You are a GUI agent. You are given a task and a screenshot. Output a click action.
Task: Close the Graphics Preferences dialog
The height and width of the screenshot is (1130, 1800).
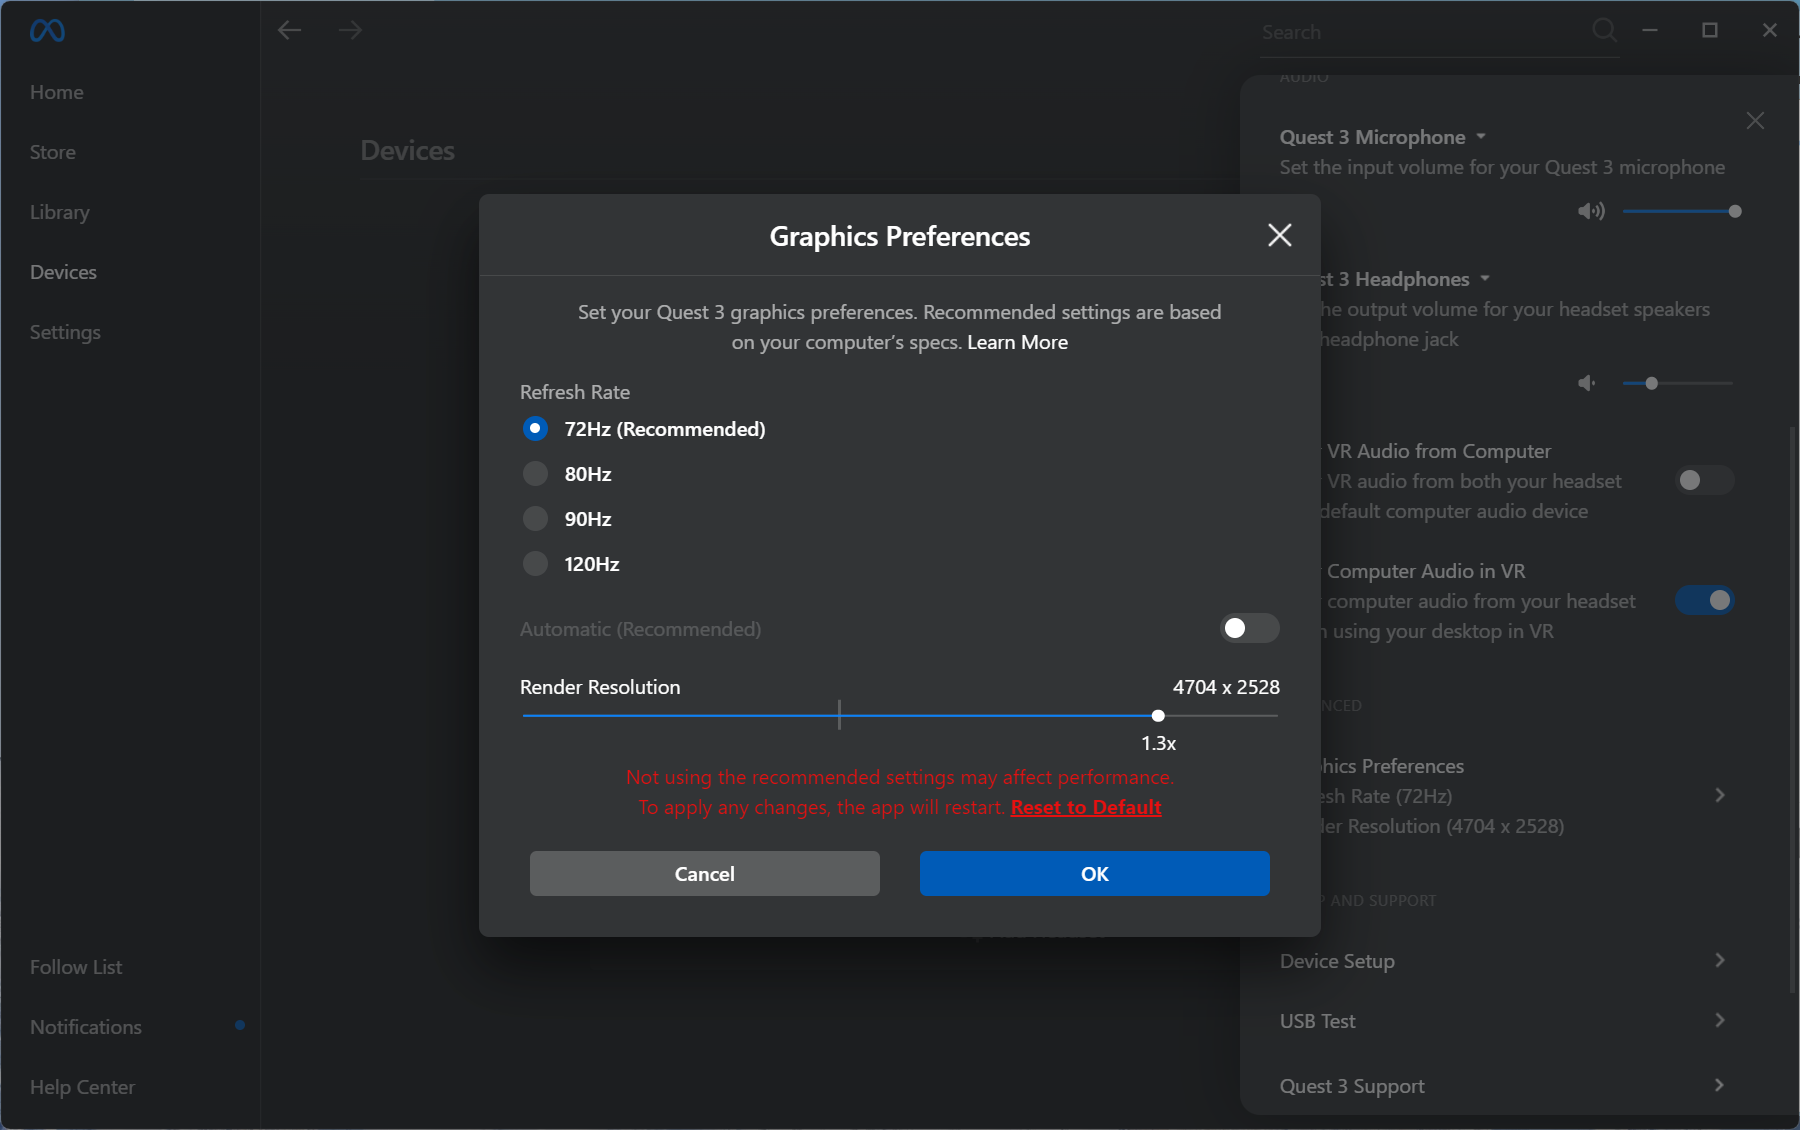pyautogui.click(x=1279, y=235)
